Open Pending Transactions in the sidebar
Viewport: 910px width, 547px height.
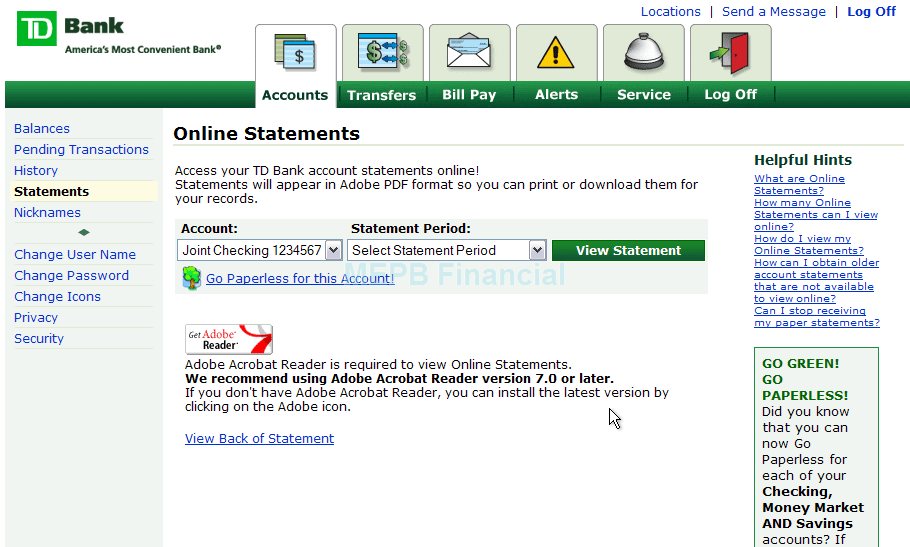[x=81, y=149]
